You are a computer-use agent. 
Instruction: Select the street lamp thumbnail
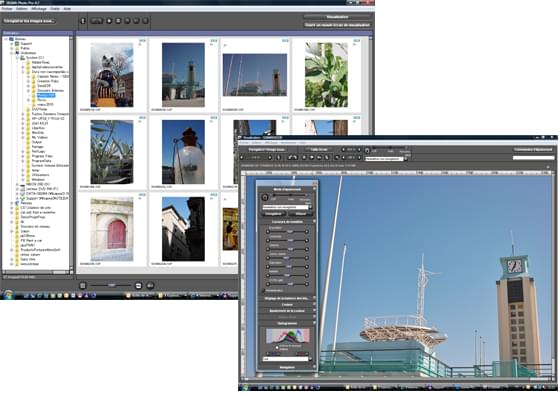point(183,152)
